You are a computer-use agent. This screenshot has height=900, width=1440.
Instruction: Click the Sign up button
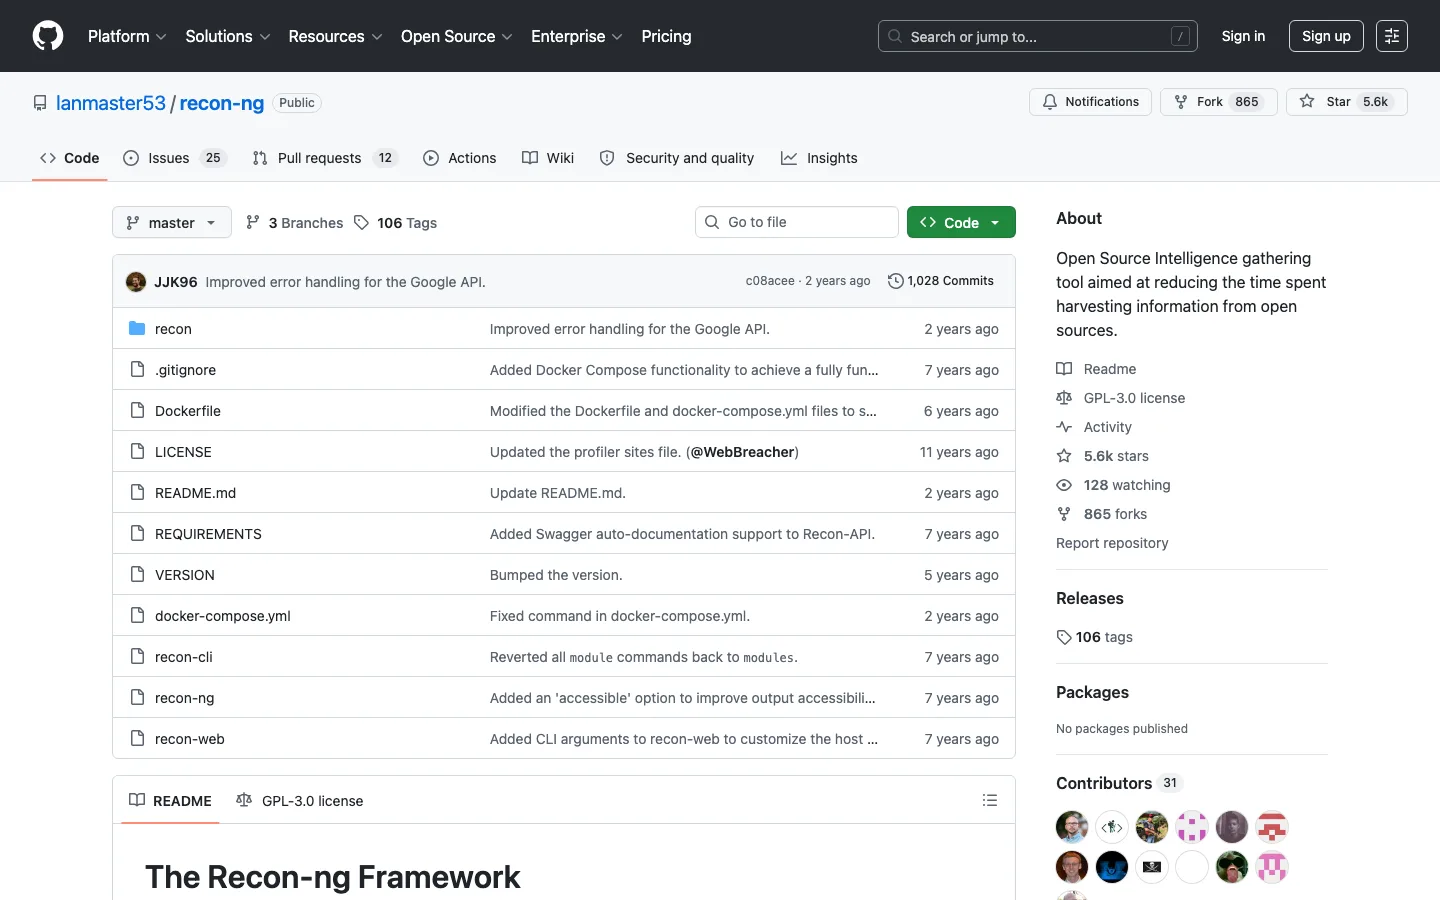[1326, 36]
